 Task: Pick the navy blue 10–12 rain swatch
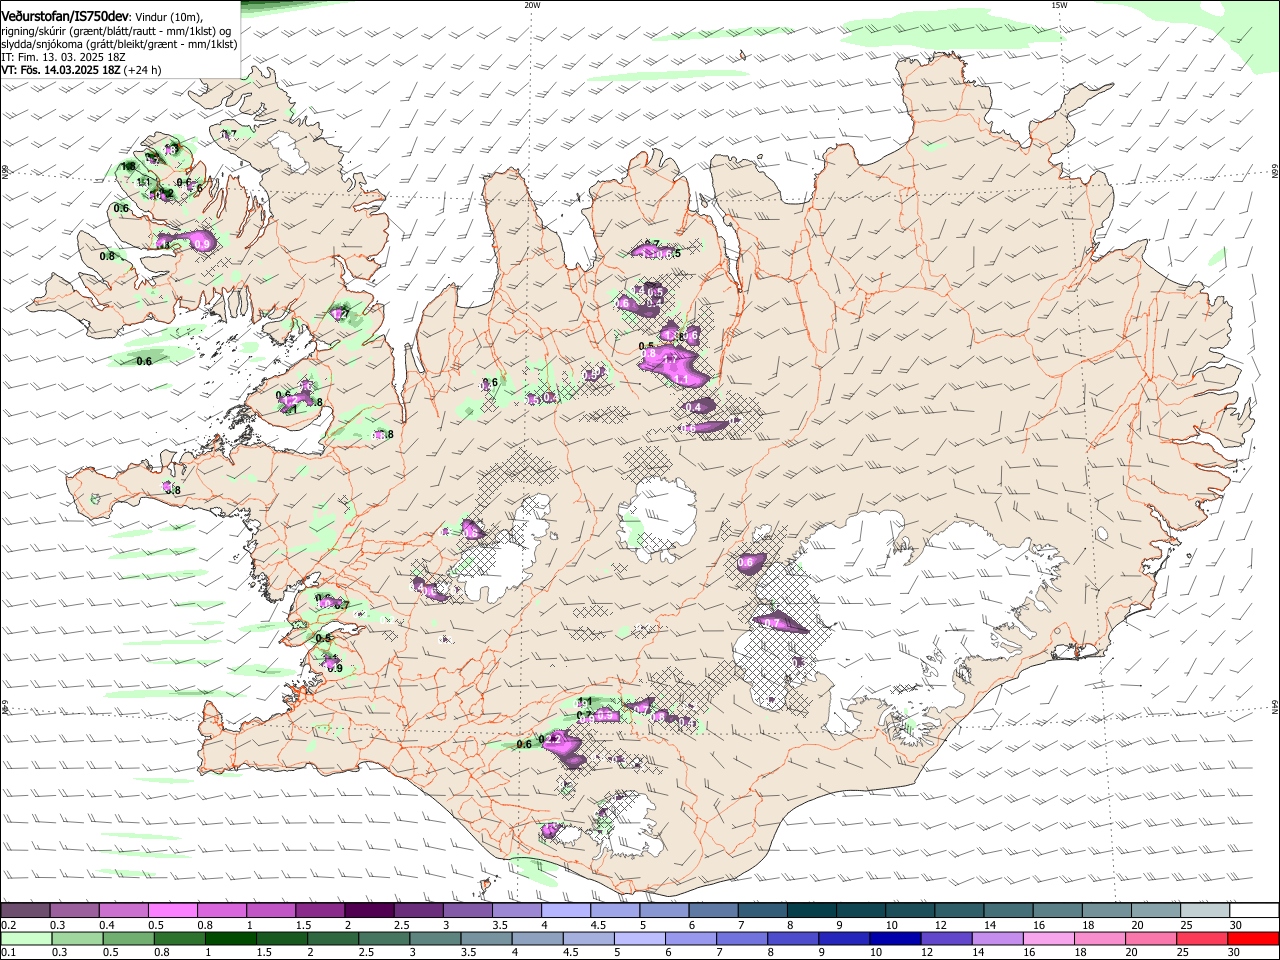894,939
